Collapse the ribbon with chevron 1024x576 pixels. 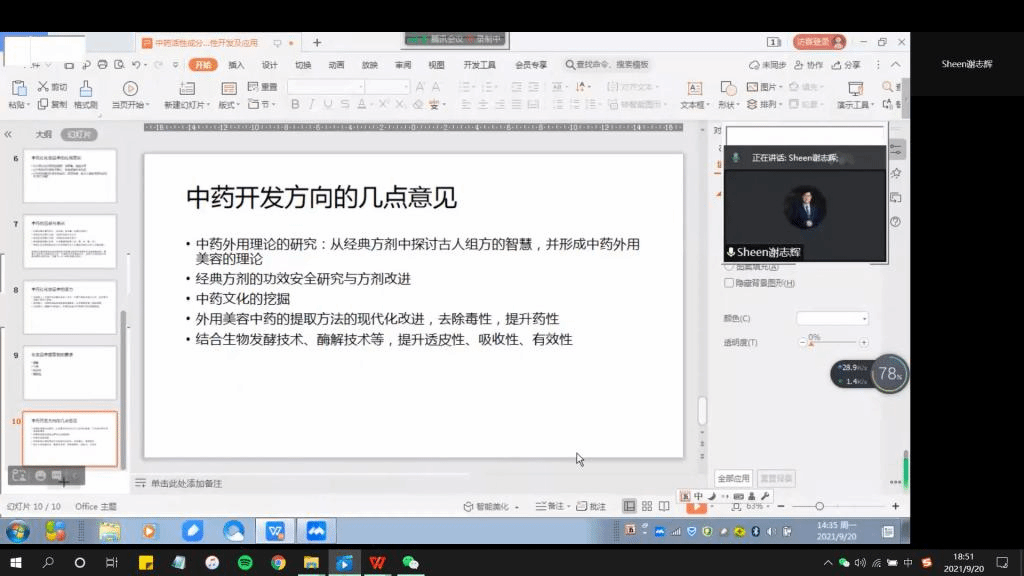tap(895, 65)
